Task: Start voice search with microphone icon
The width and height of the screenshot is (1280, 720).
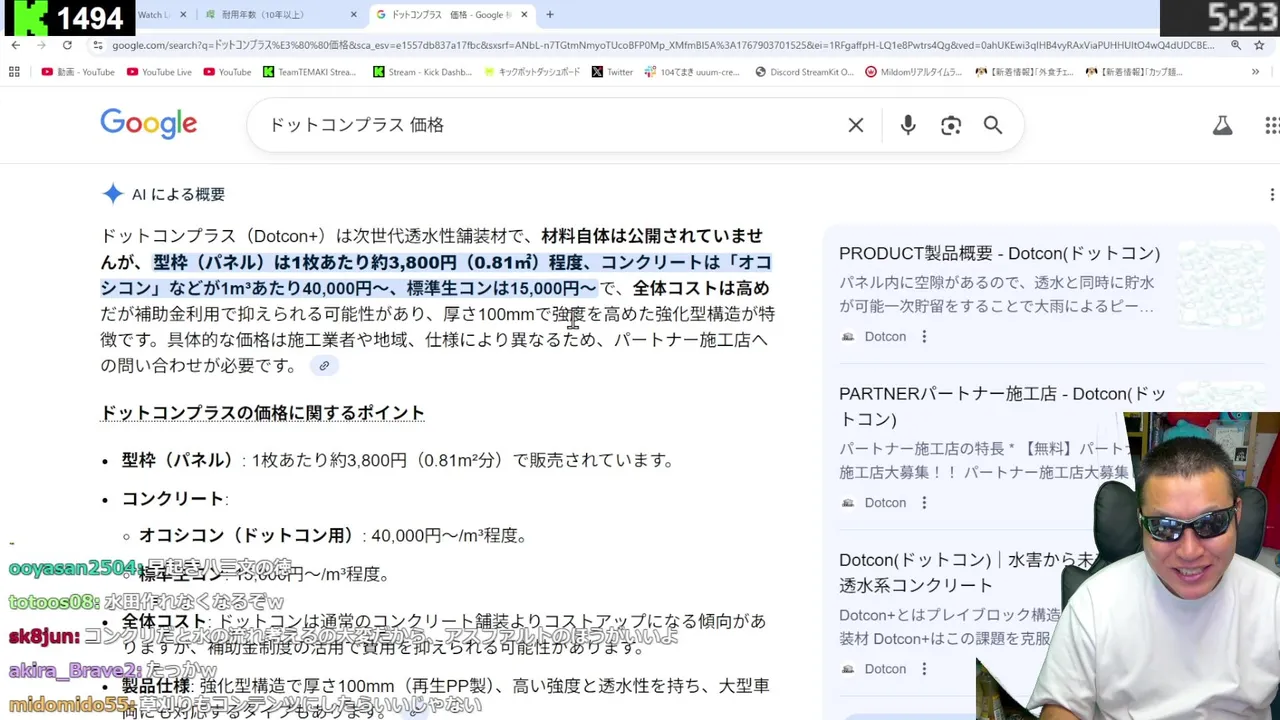Action: [x=908, y=125]
